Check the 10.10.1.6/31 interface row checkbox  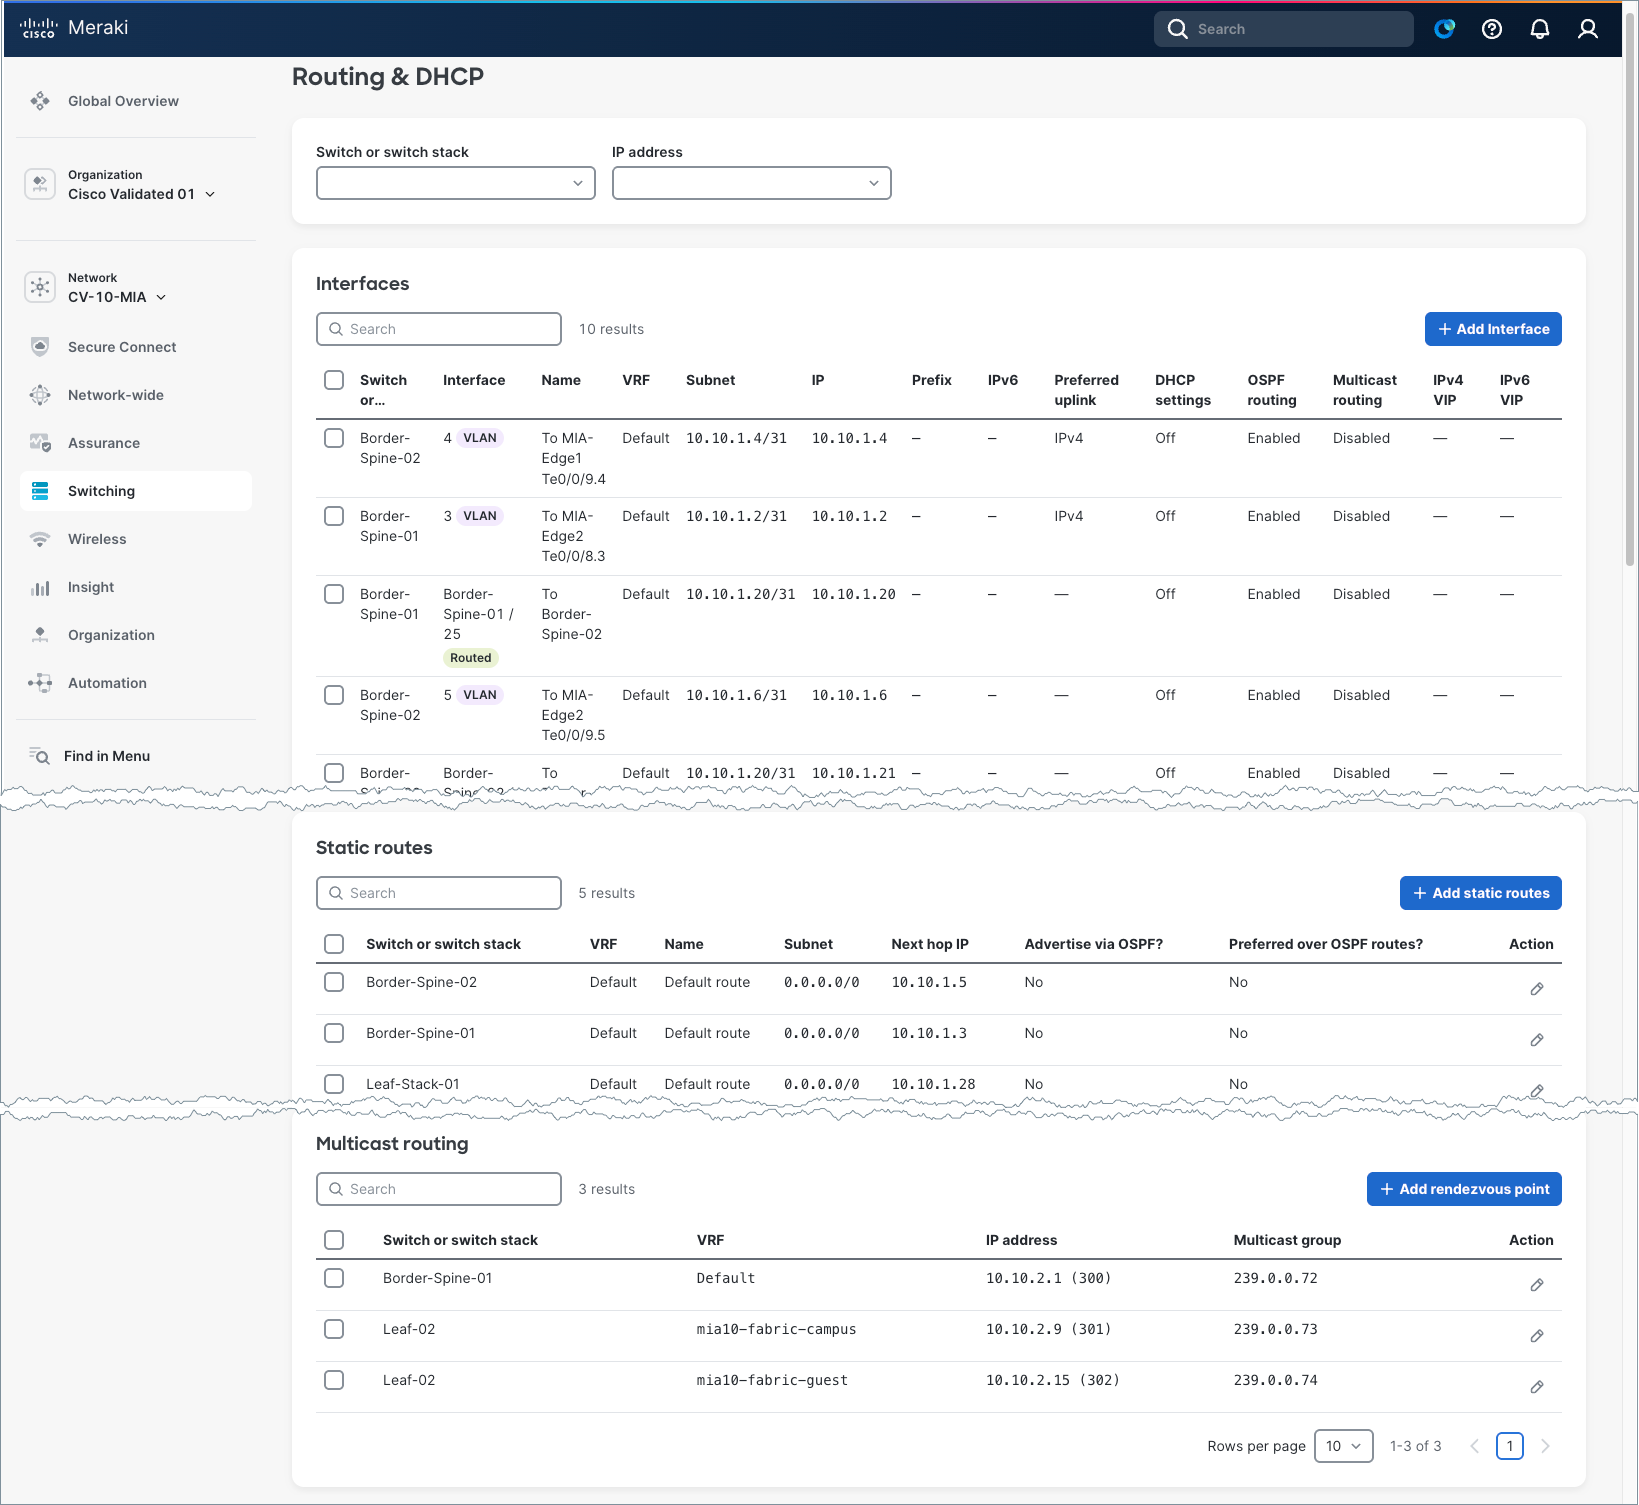pyautogui.click(x=334, y=695)
